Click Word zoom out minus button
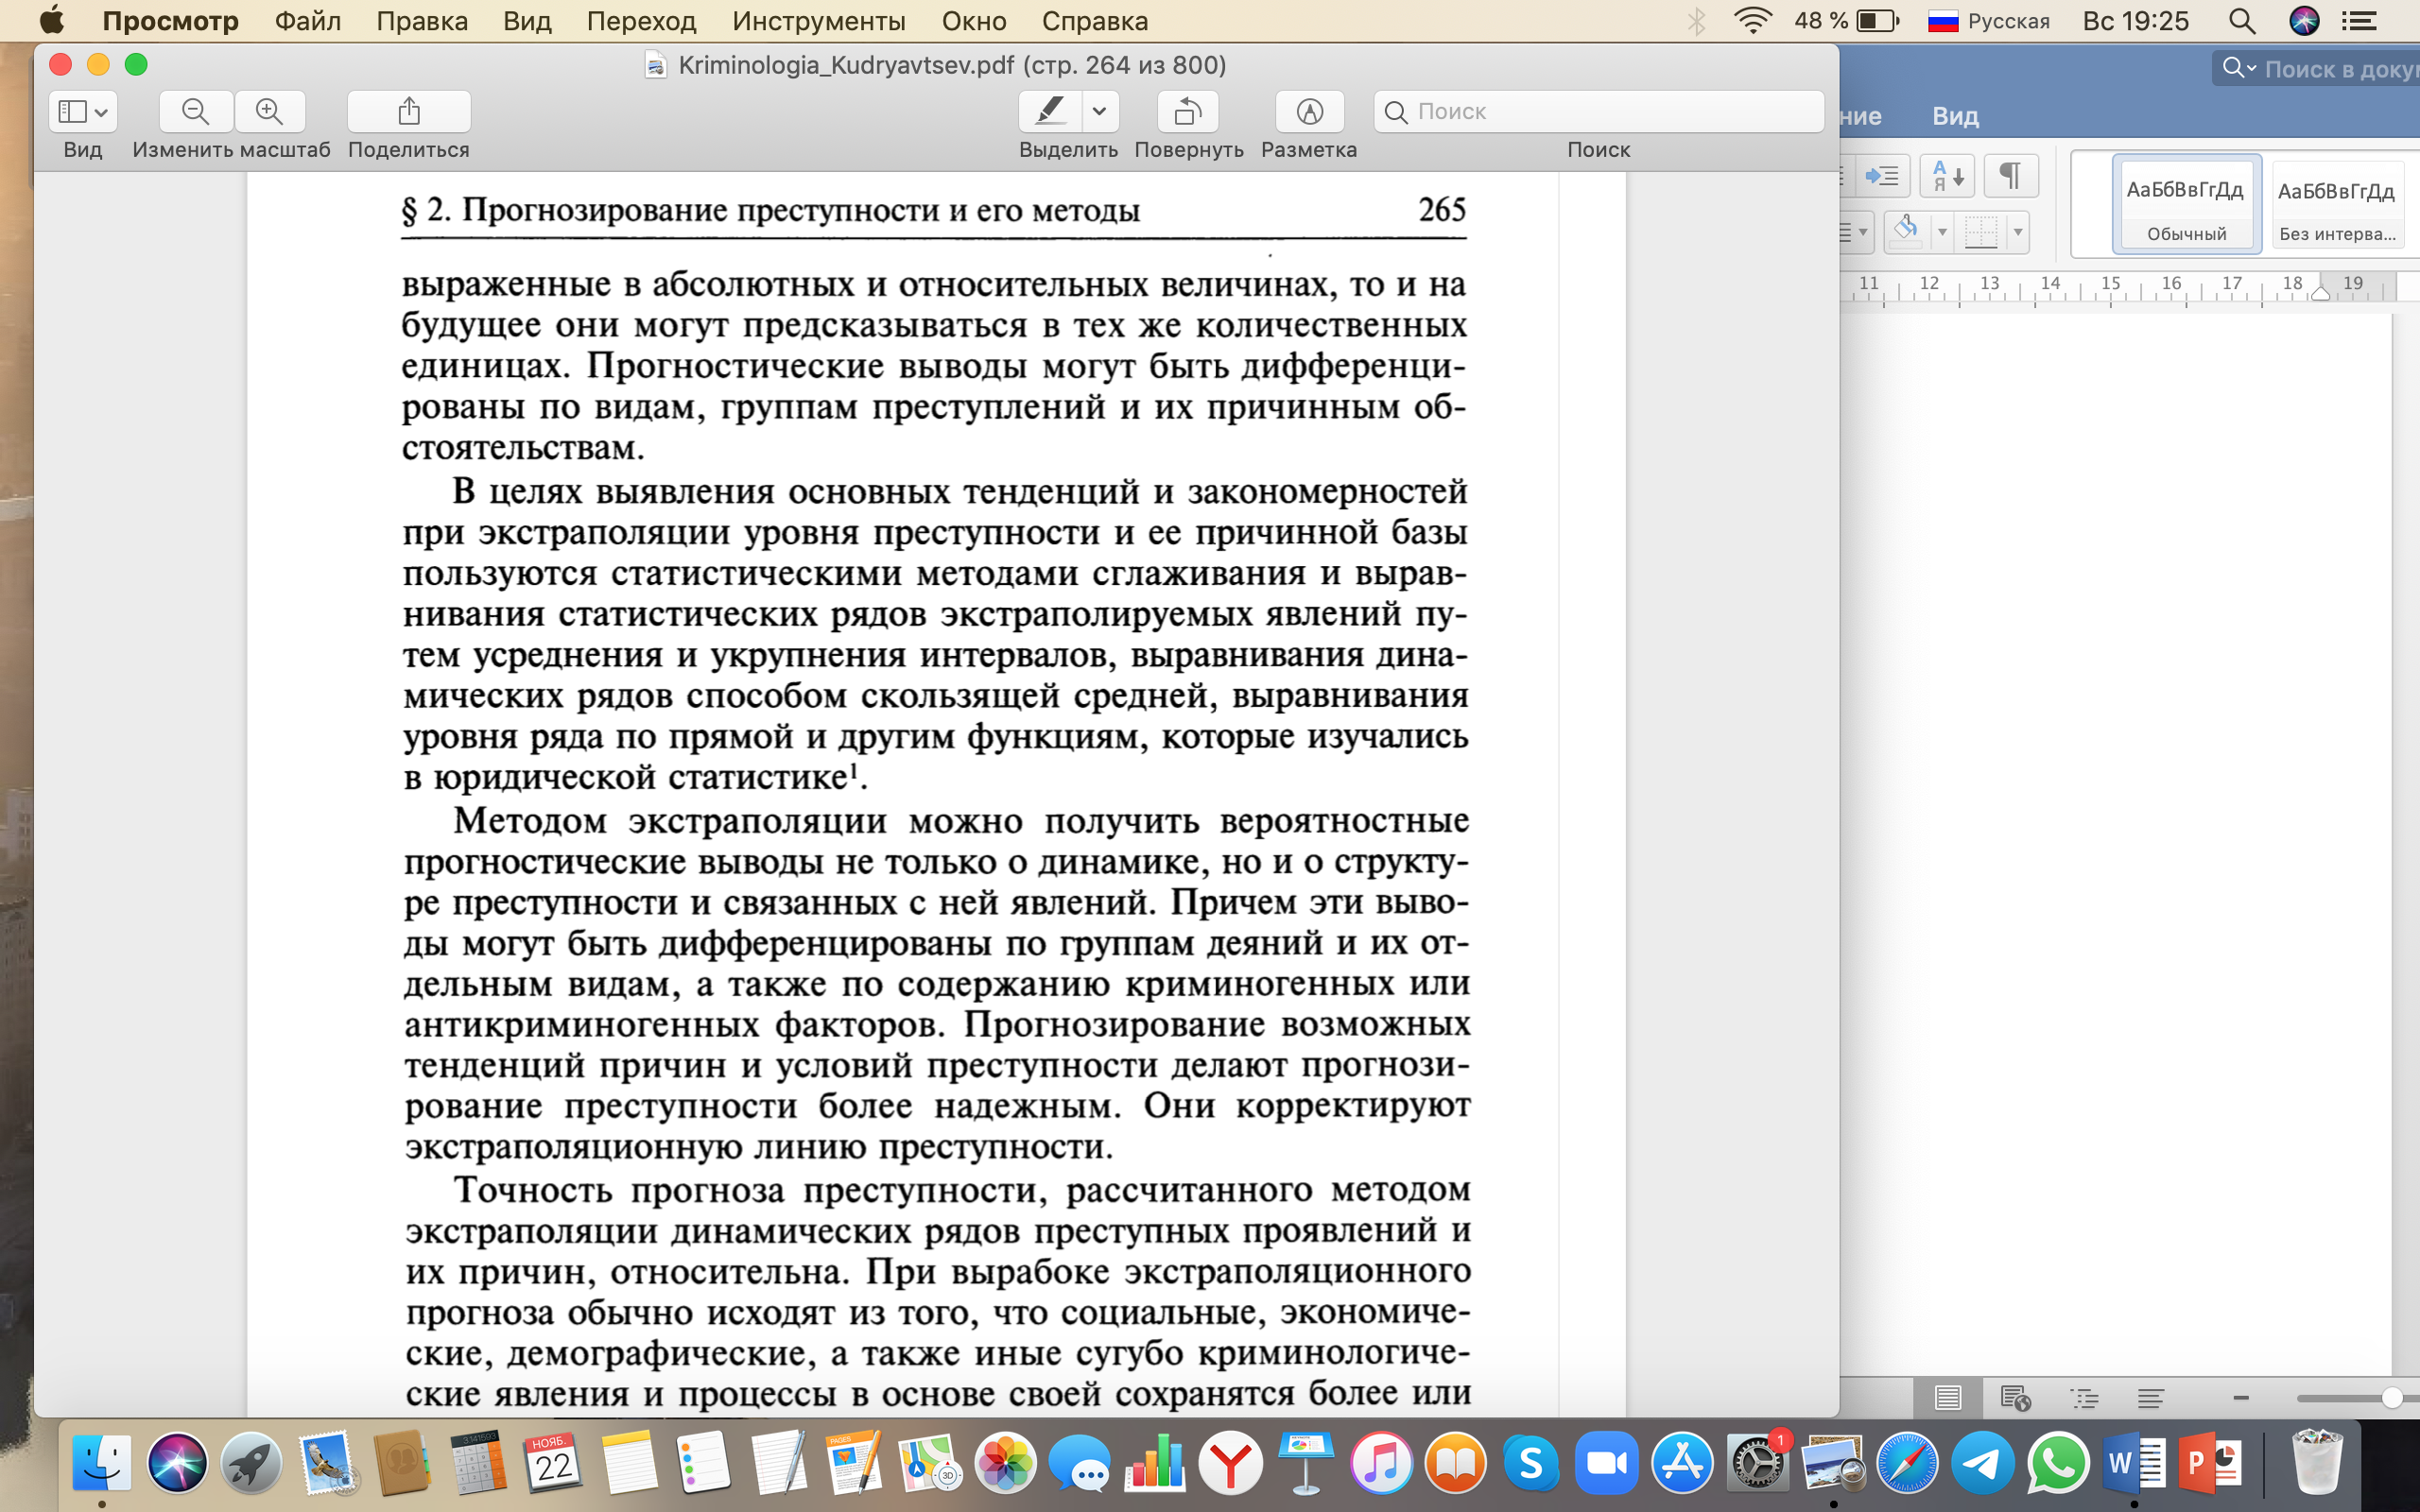 pos(2241,1398)
